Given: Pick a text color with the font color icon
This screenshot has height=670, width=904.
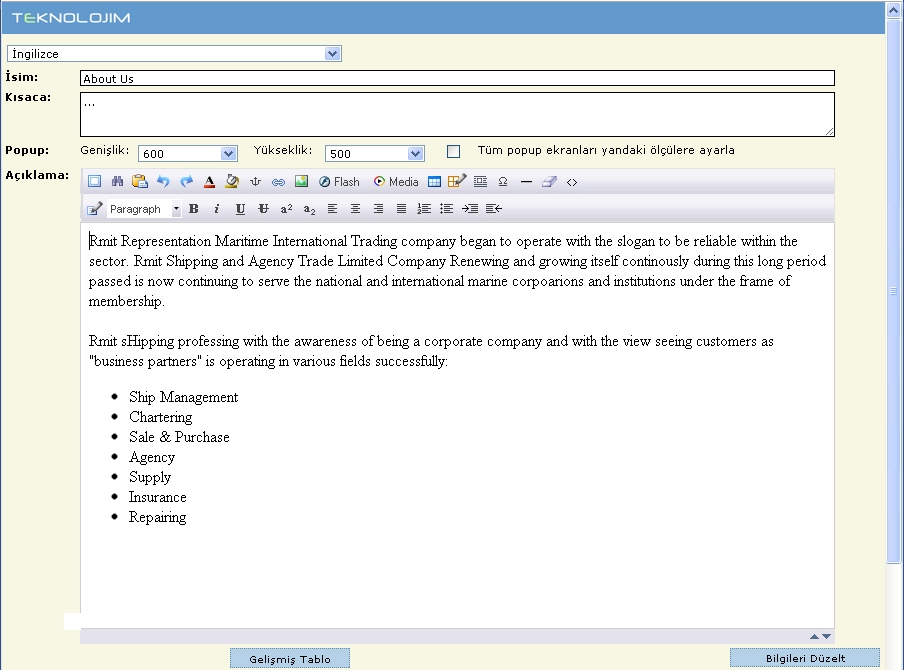Looking at the screenshot, I should [209, 182].
